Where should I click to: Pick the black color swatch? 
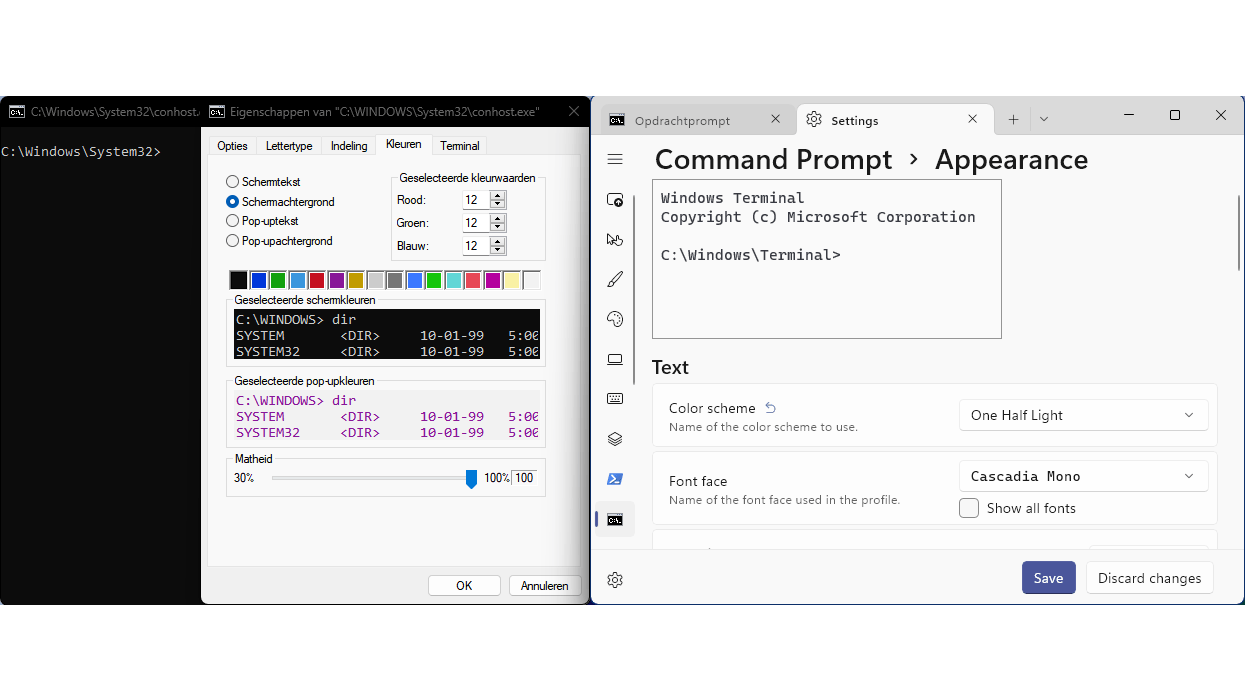[239, 280]
